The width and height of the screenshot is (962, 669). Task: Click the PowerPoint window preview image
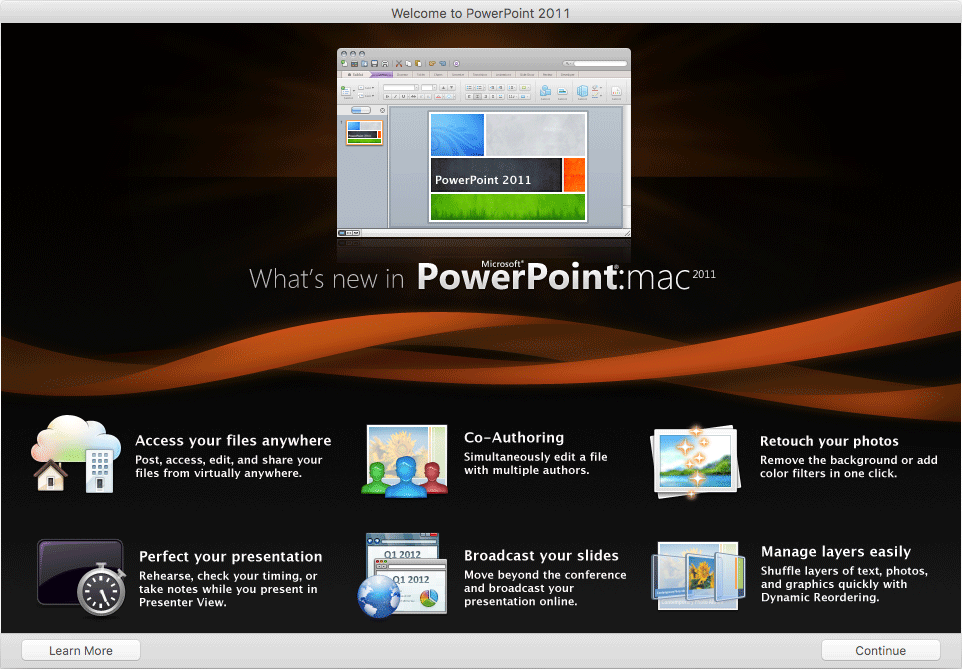(x=484, y=142)
